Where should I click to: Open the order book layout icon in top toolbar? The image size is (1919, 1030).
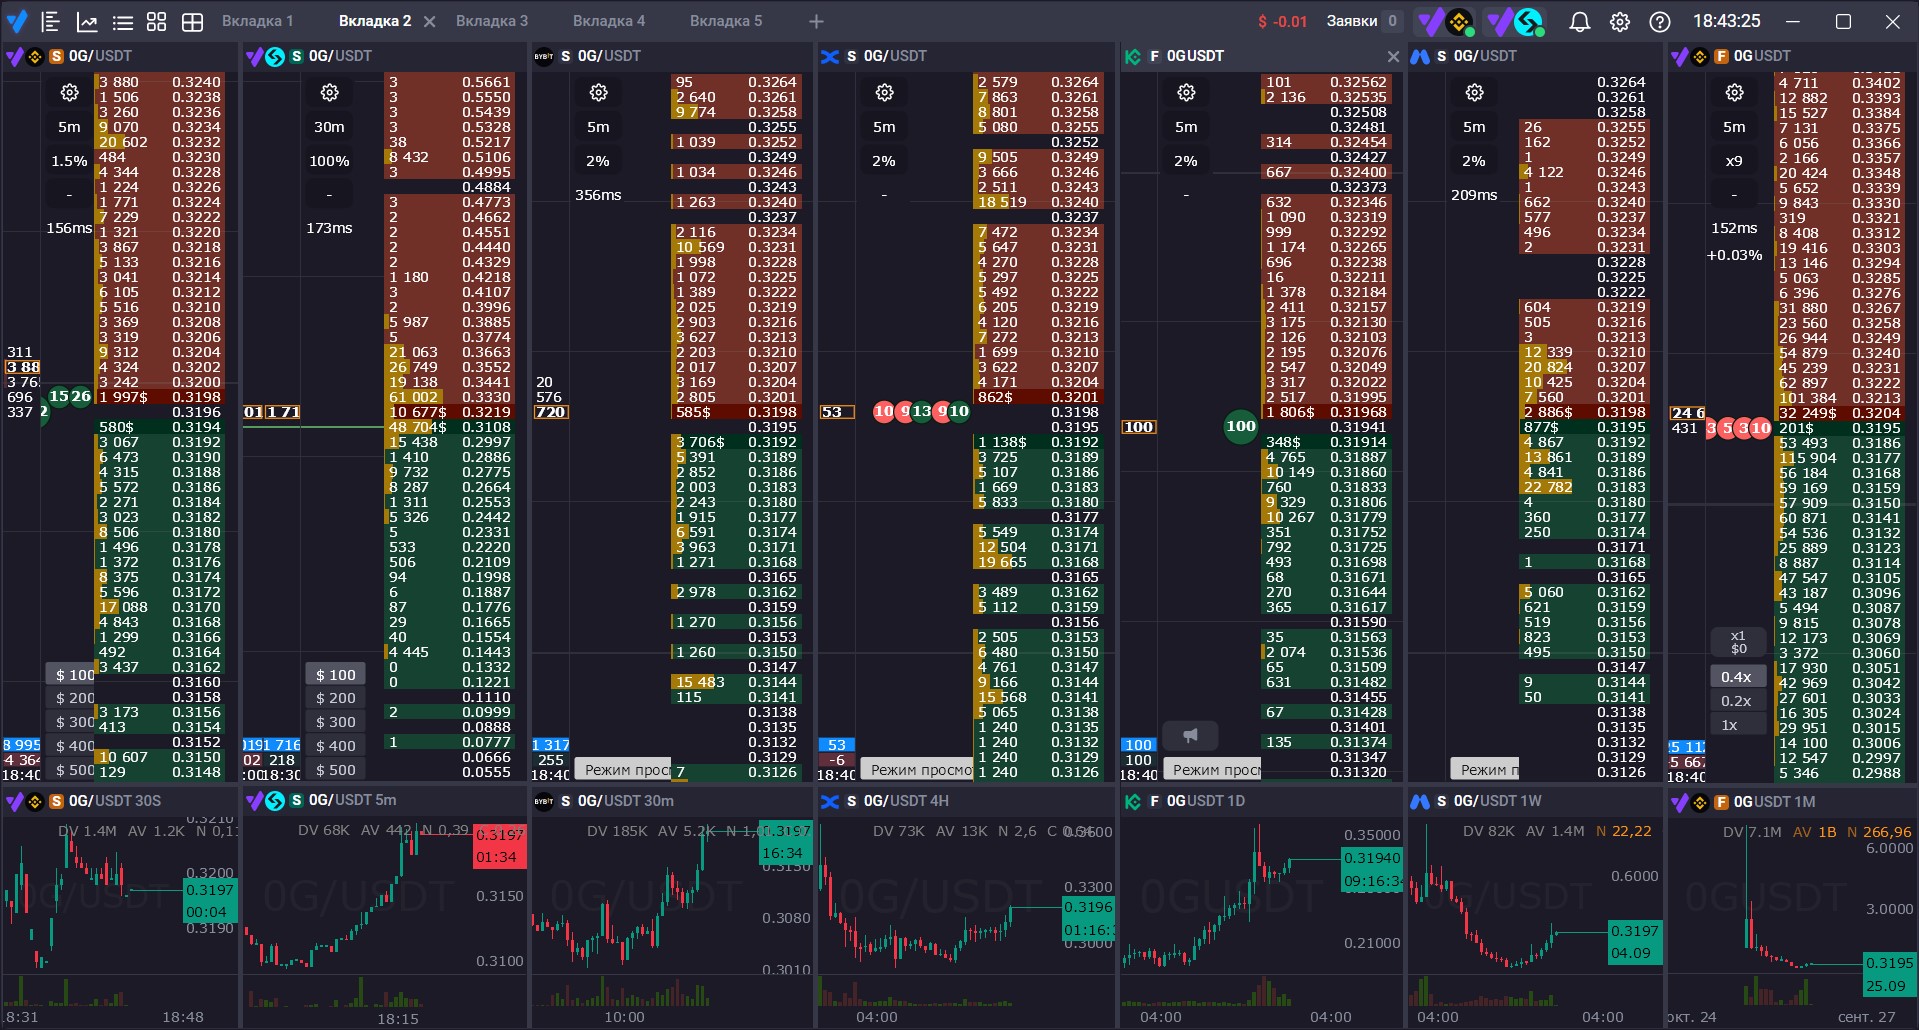tap(51, 21)
